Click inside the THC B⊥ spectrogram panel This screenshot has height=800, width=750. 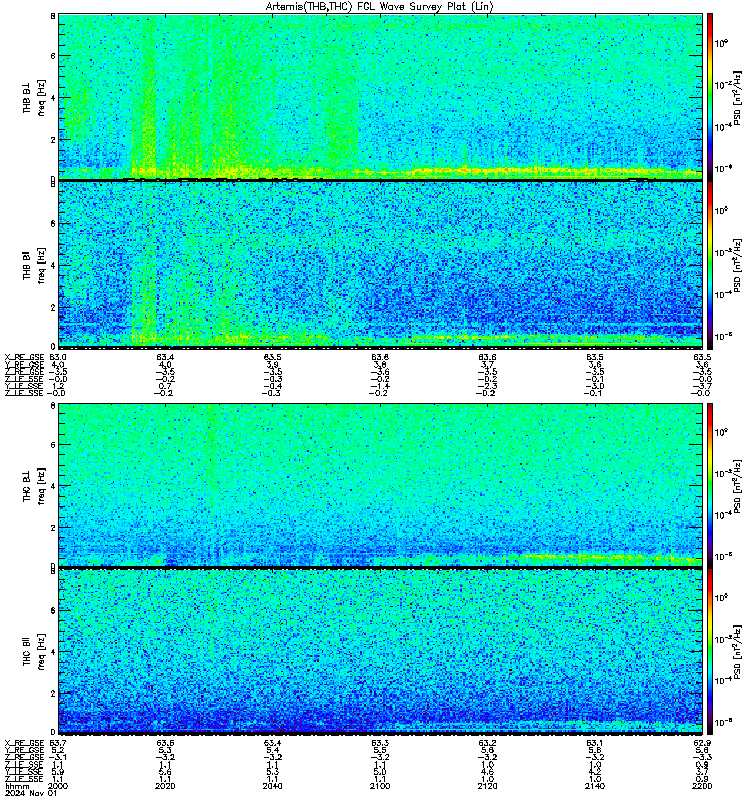(380, 485)
